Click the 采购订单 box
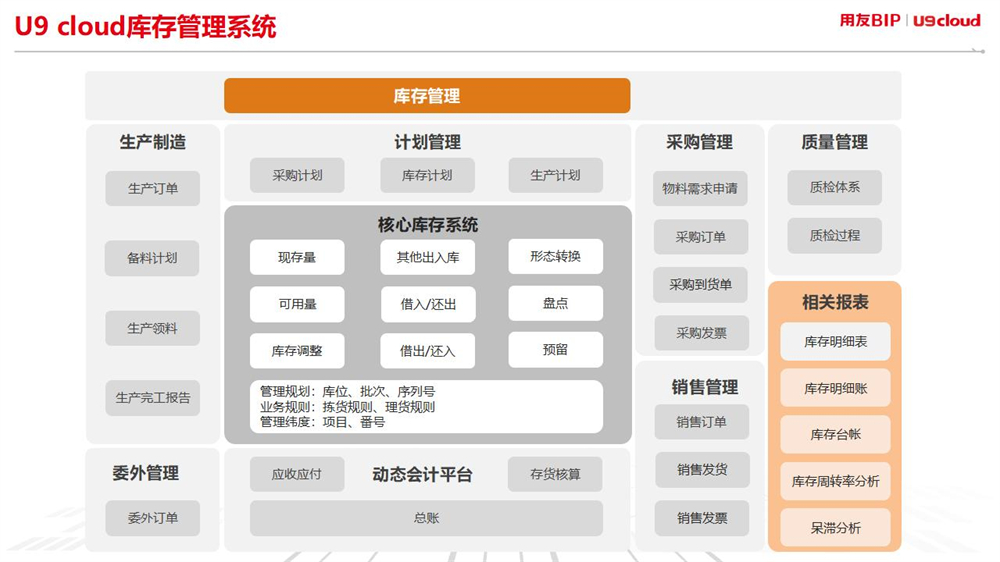 click(x=701, y=237)
